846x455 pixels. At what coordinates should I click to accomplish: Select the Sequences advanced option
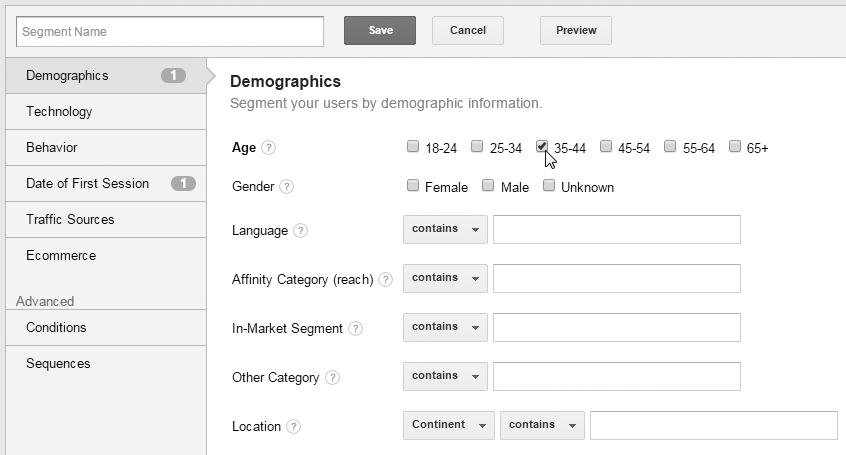click(x=106, y=364)
